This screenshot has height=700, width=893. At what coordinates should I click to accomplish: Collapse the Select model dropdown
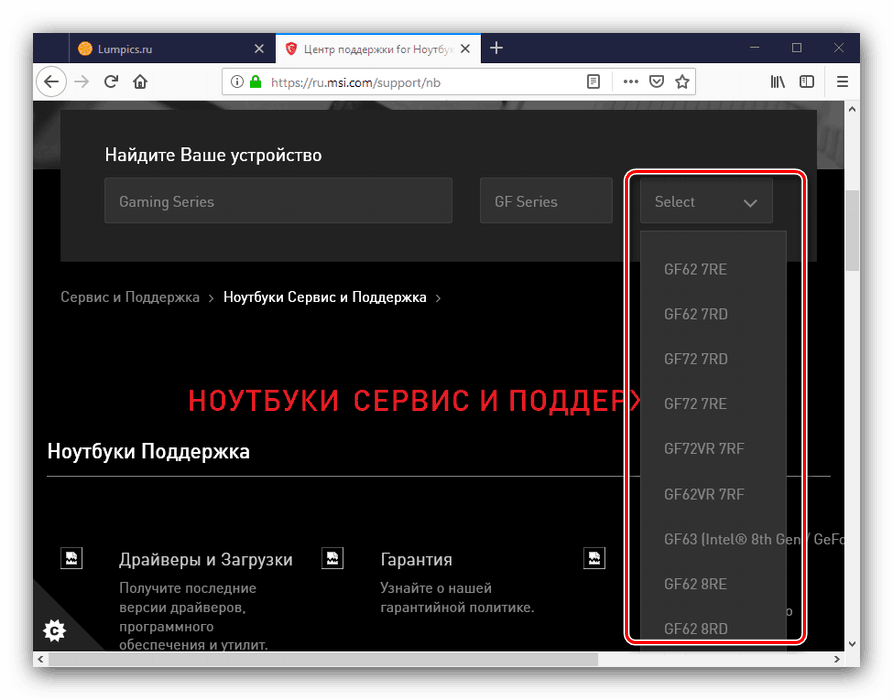706,200
